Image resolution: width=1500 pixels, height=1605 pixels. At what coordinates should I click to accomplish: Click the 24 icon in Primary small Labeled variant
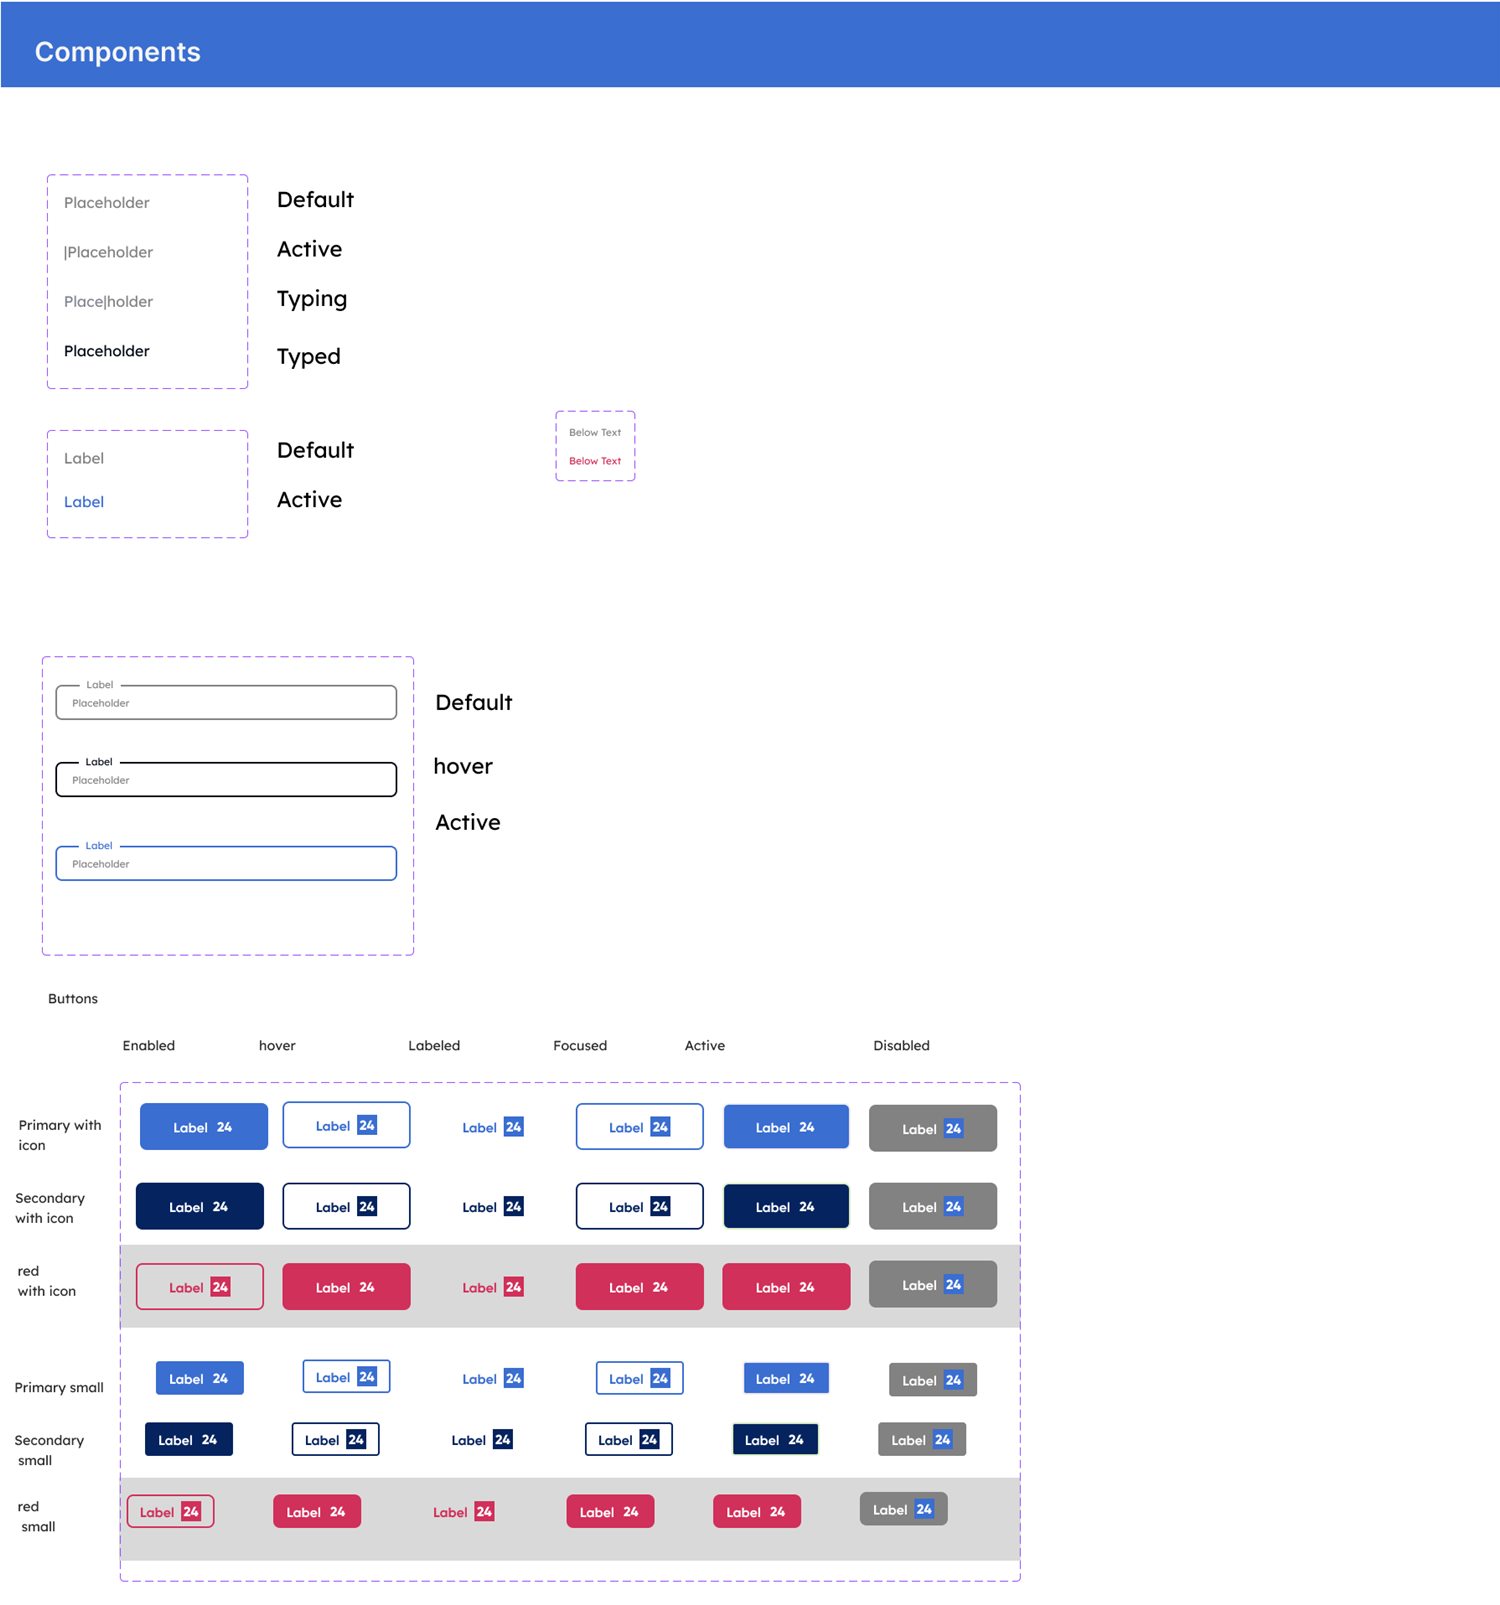coord(513,1378)
